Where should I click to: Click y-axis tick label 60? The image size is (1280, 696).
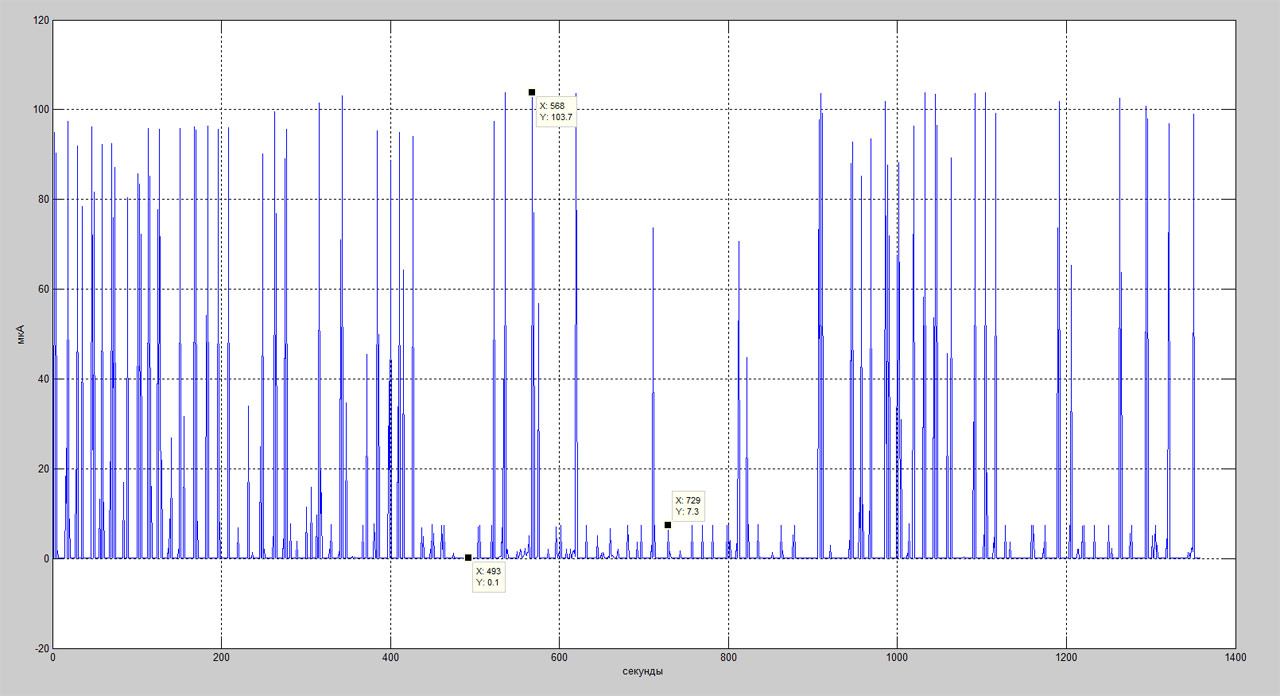point(43,289)
